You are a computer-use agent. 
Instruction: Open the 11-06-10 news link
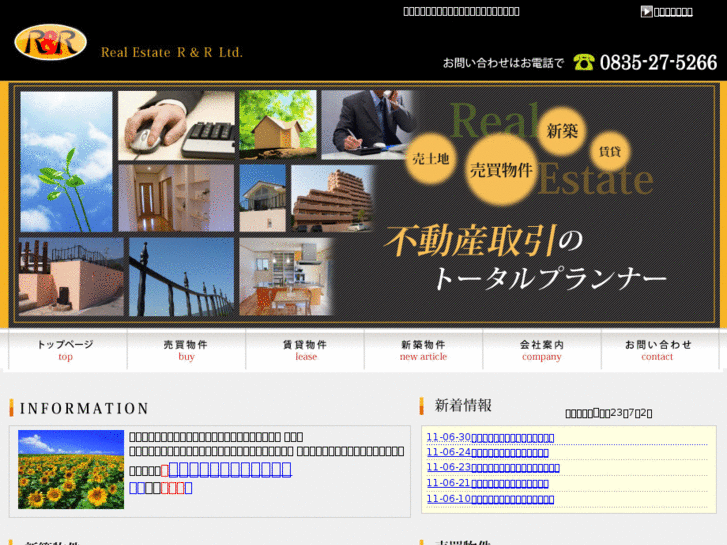490,499
